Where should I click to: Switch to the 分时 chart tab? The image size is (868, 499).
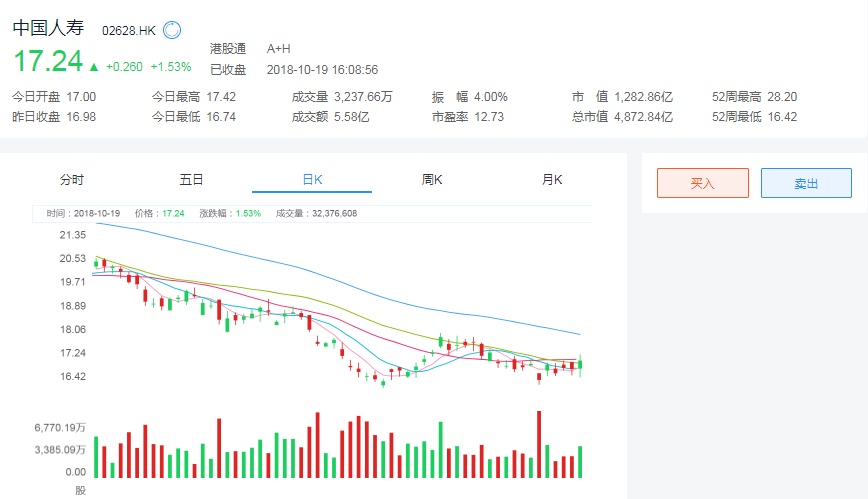click(x=72, y=180)
